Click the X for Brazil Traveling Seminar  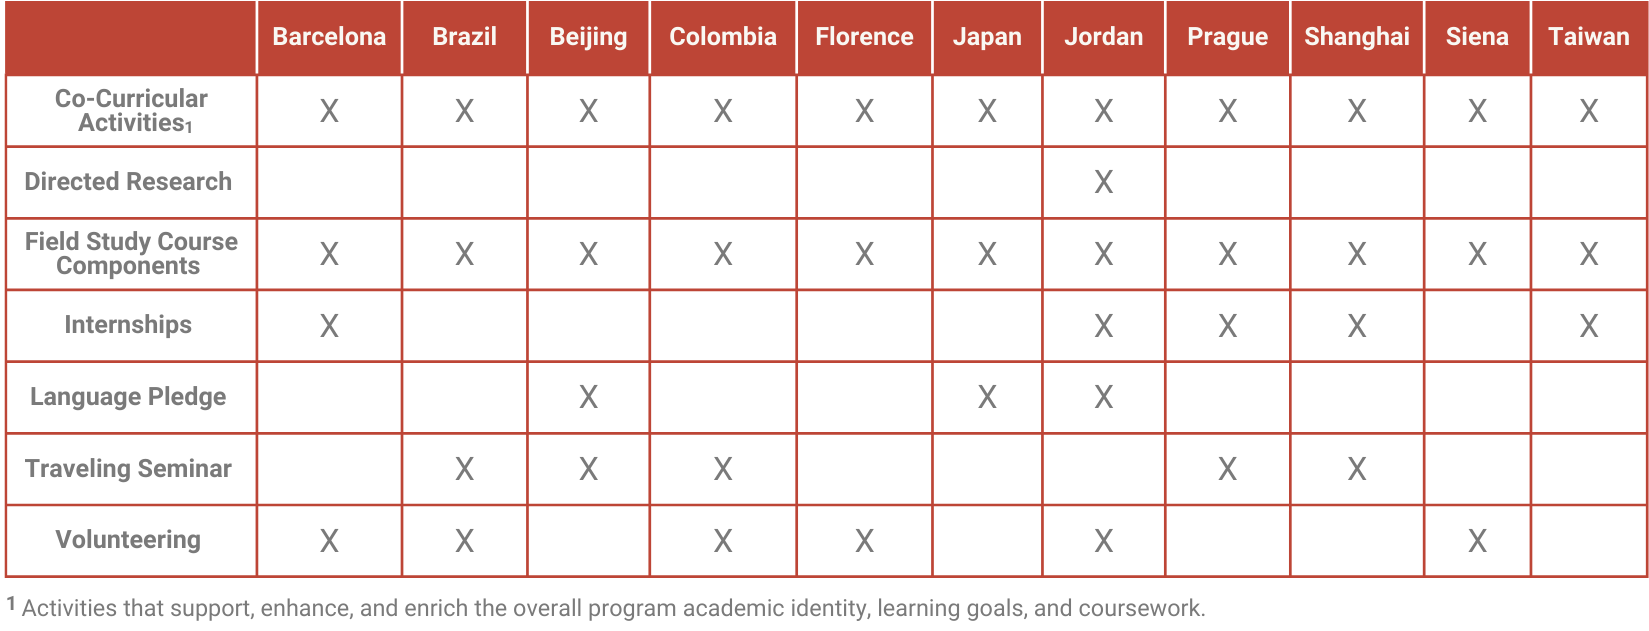click(464, 469)
